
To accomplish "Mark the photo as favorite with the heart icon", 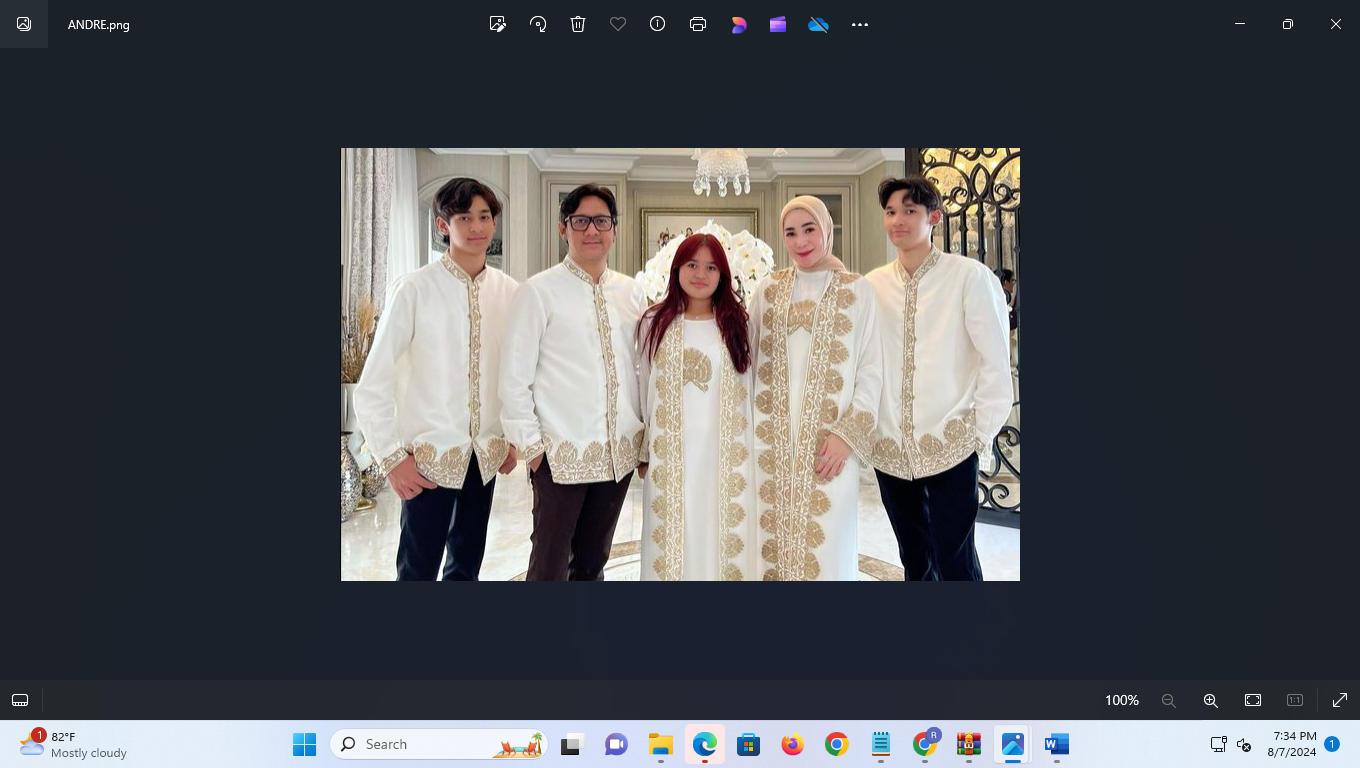I will tap(618, 24).
